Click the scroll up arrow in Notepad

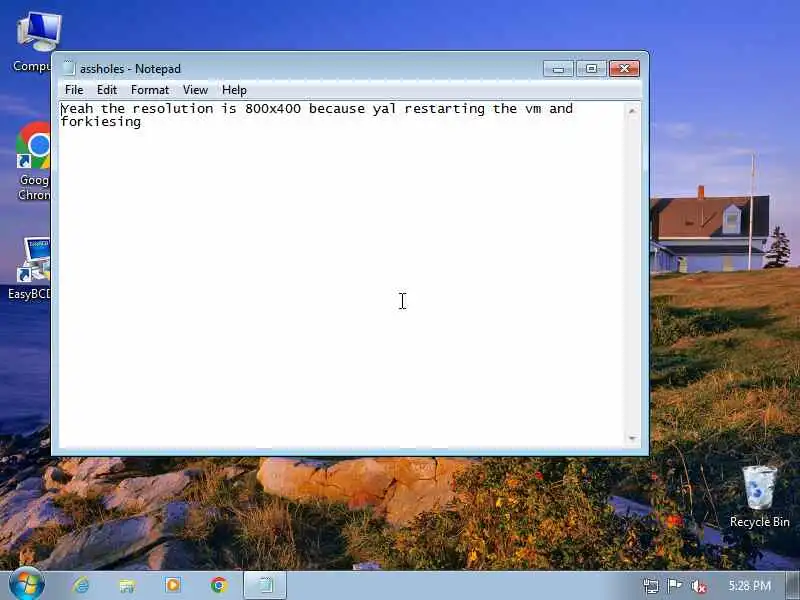[x=632, y=110]
